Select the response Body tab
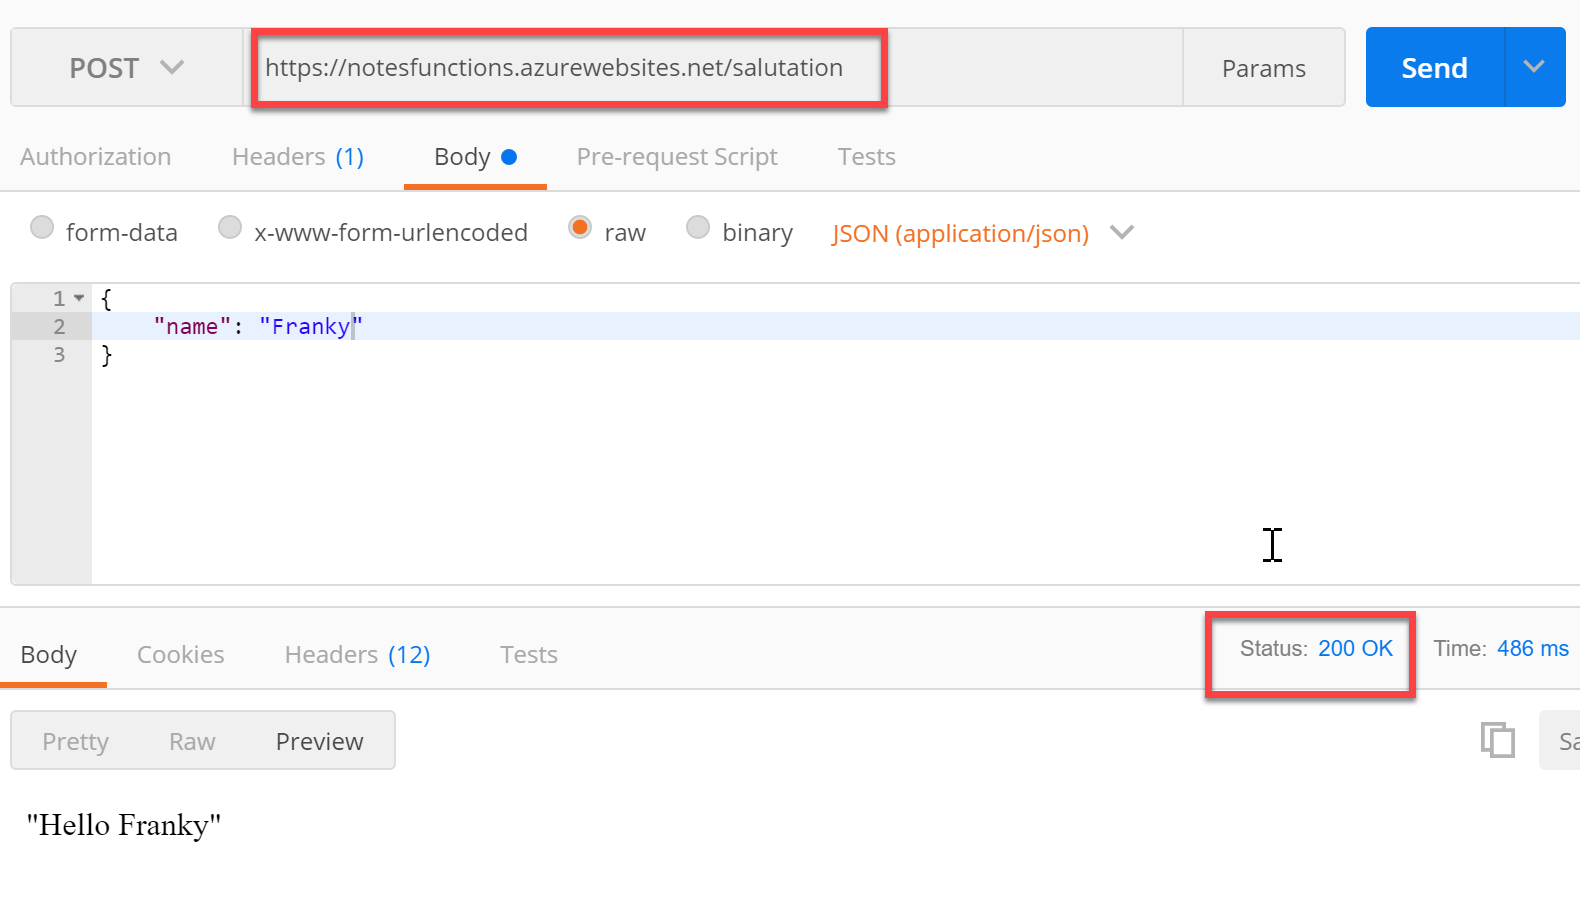1580x909 pixels. coord(49,655)
